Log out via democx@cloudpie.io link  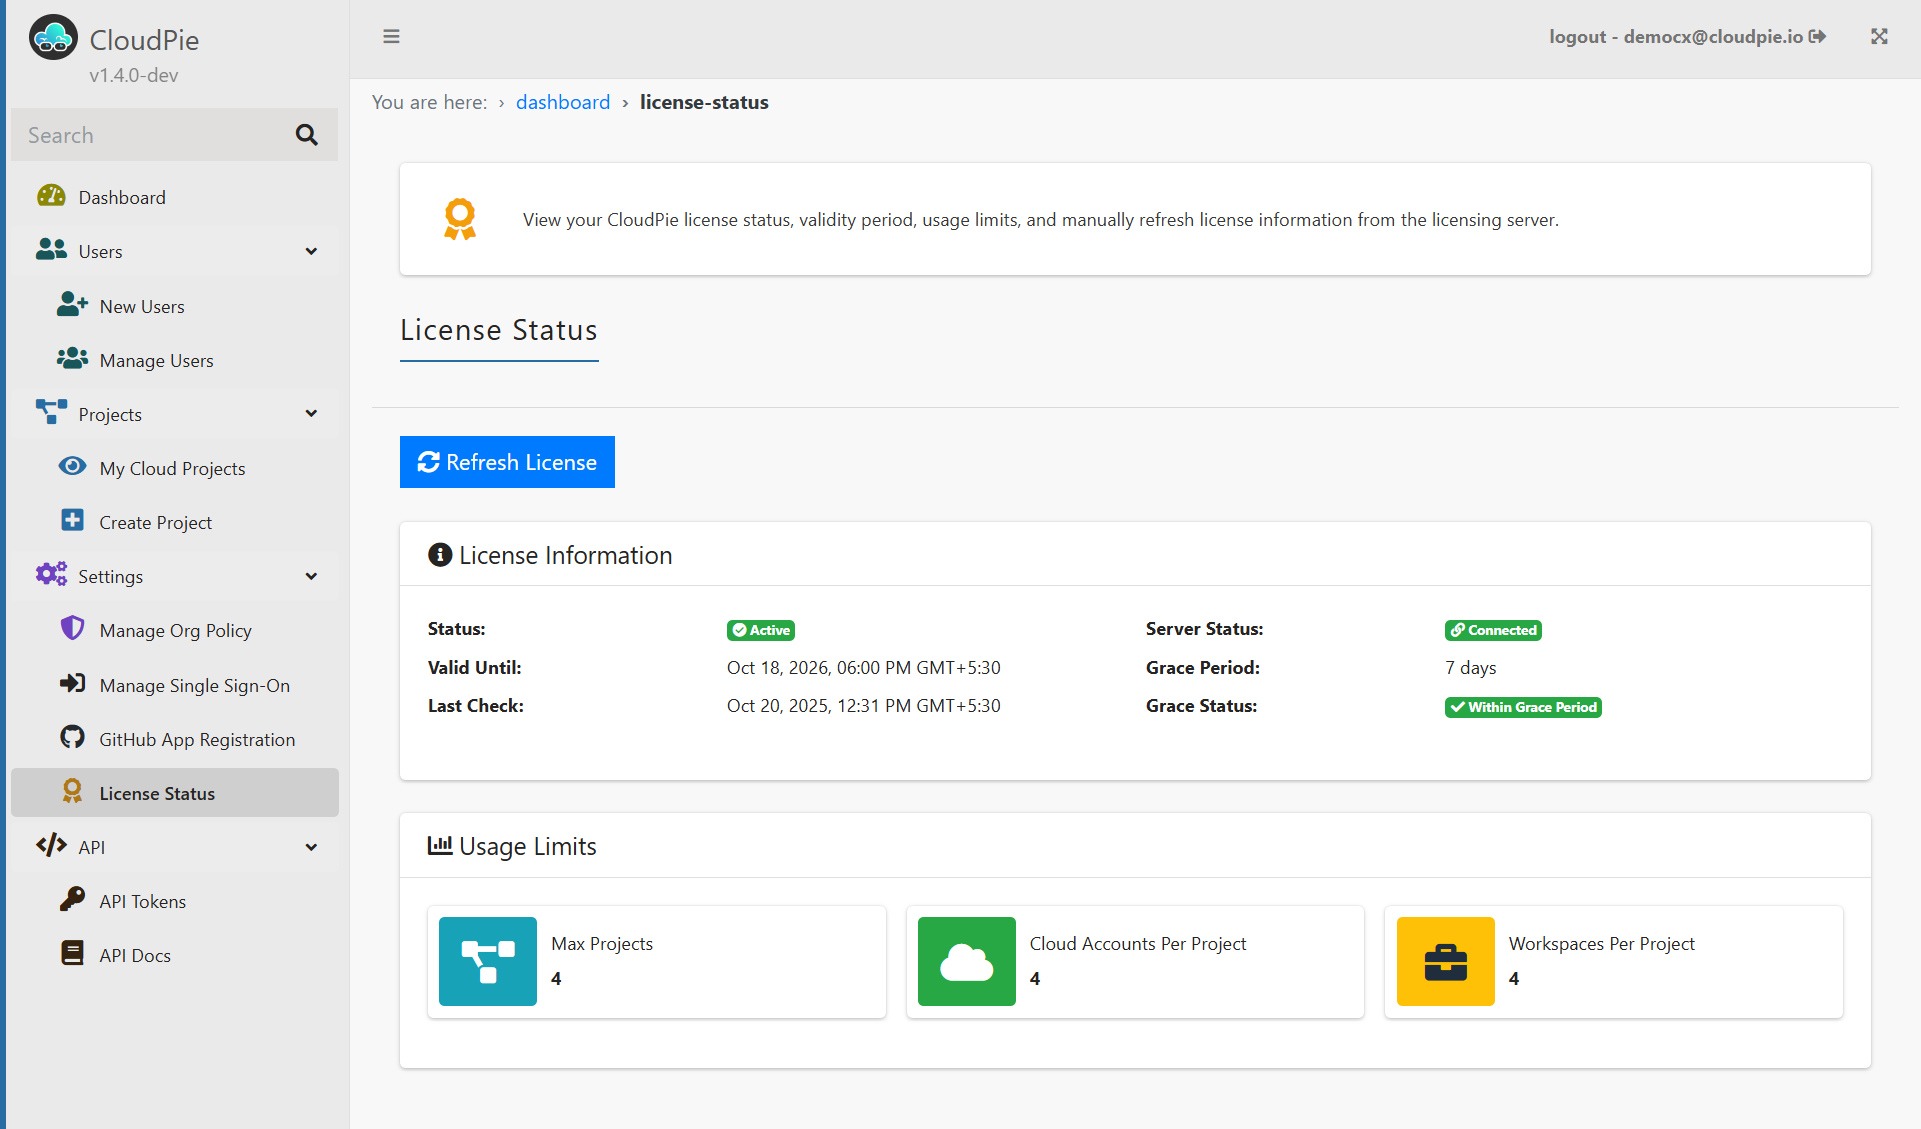point(1687,37)
